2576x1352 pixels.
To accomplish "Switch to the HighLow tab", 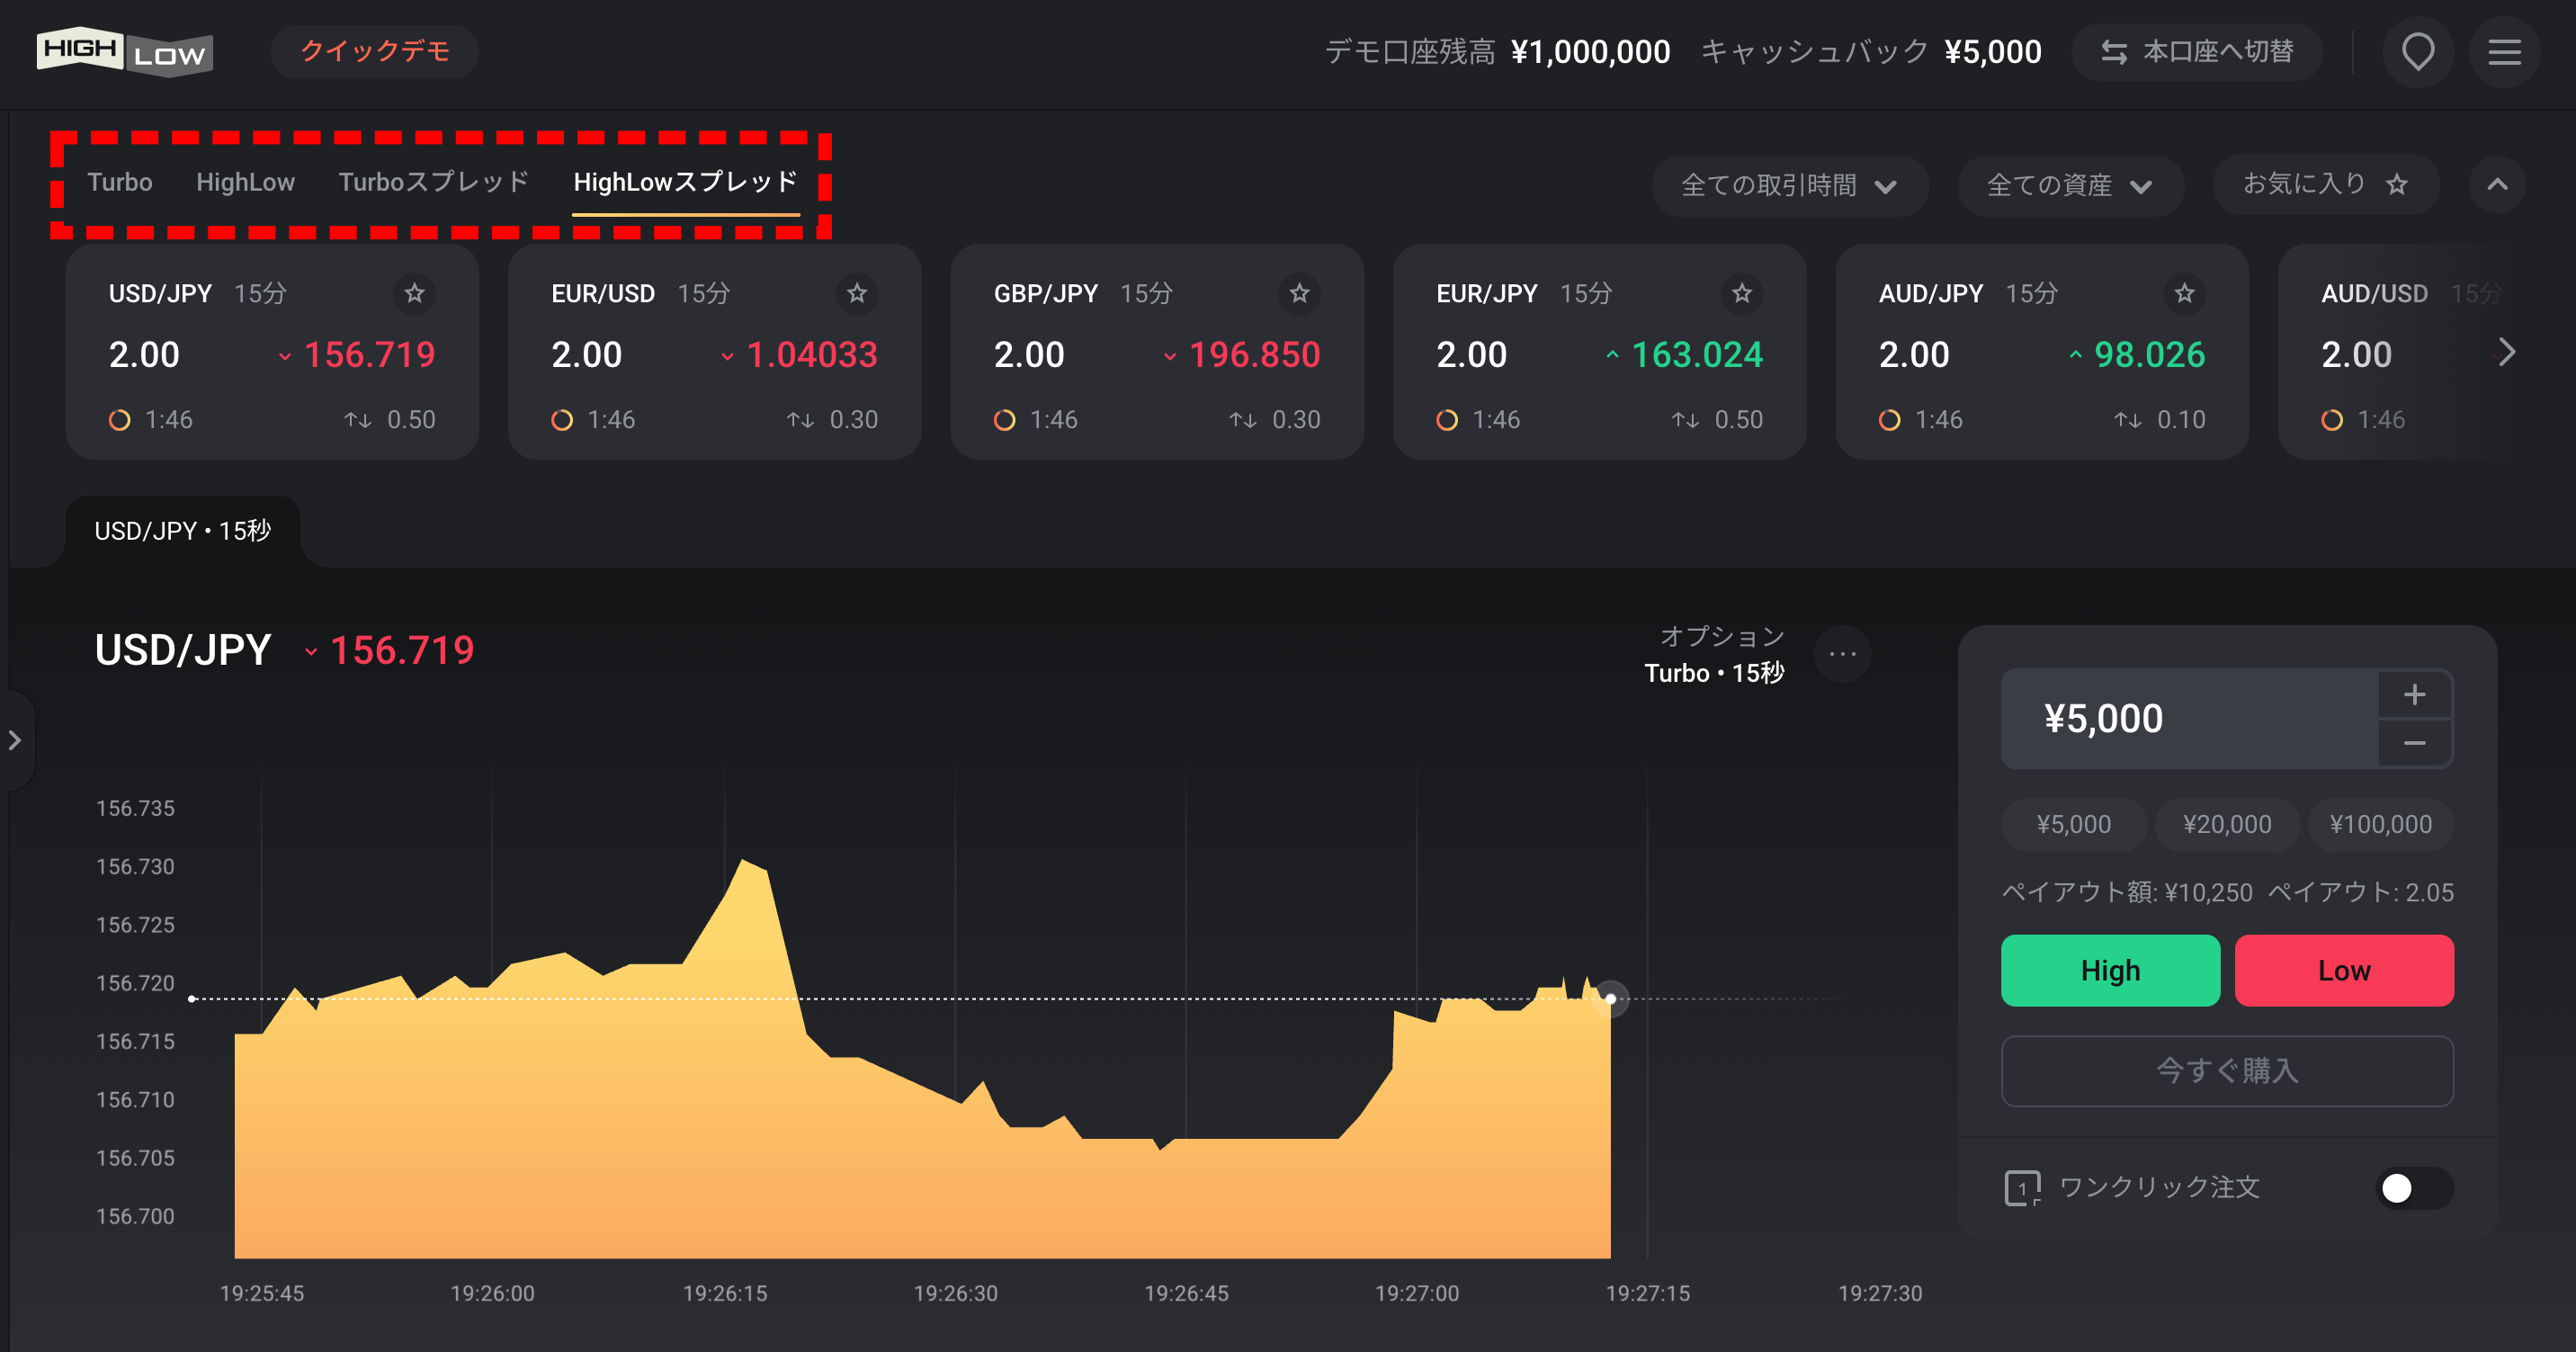I will [x=245, y=182].
